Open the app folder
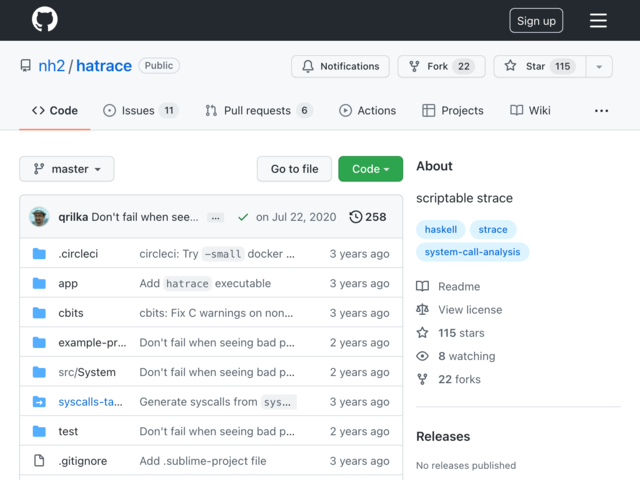 [x=68, y=283]
